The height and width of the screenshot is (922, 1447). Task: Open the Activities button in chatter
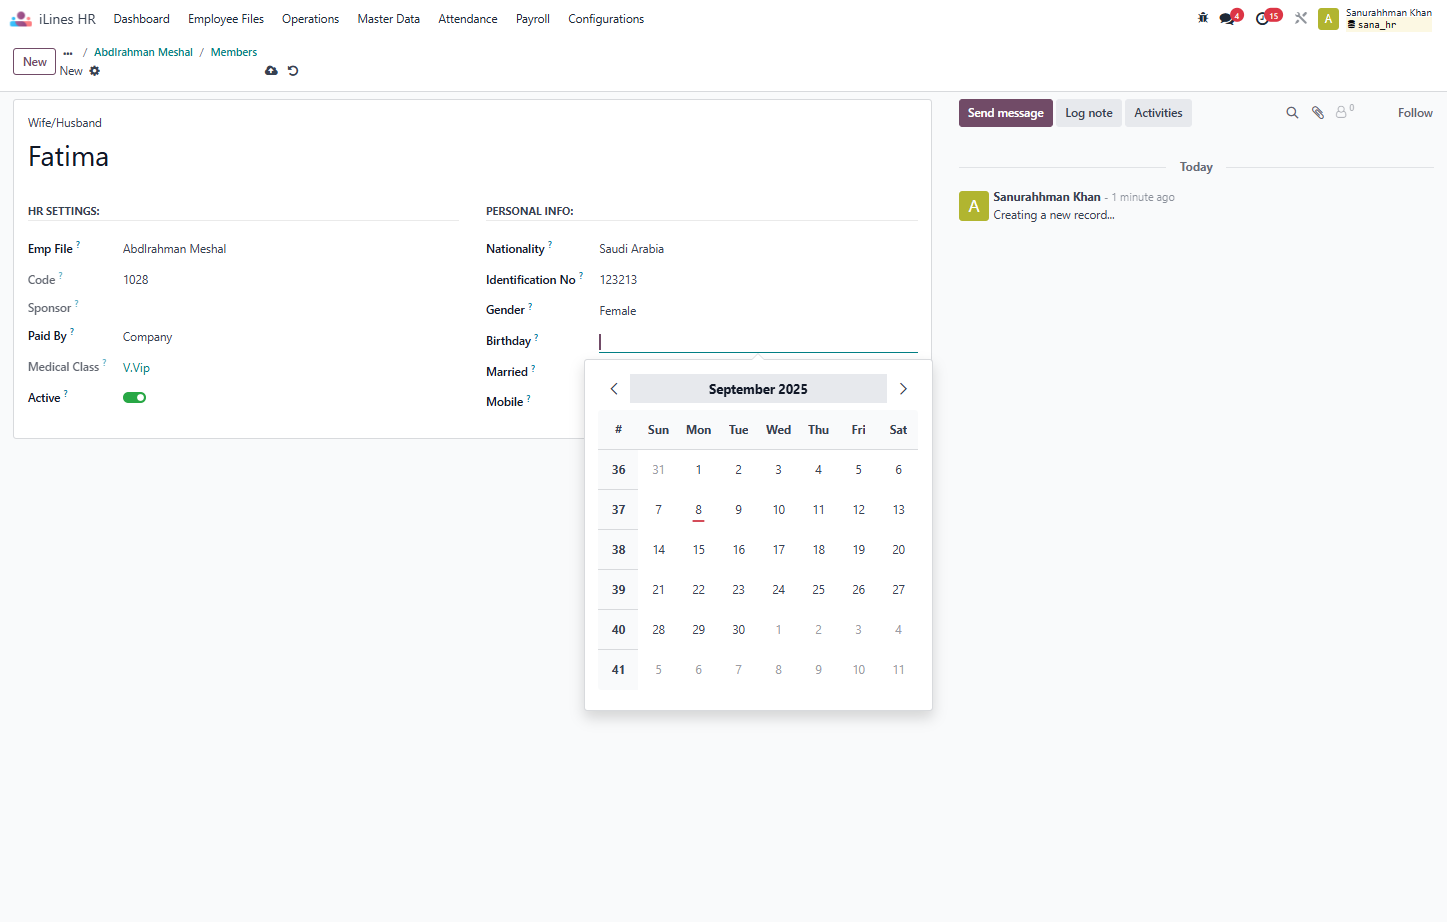point(1158,113)
